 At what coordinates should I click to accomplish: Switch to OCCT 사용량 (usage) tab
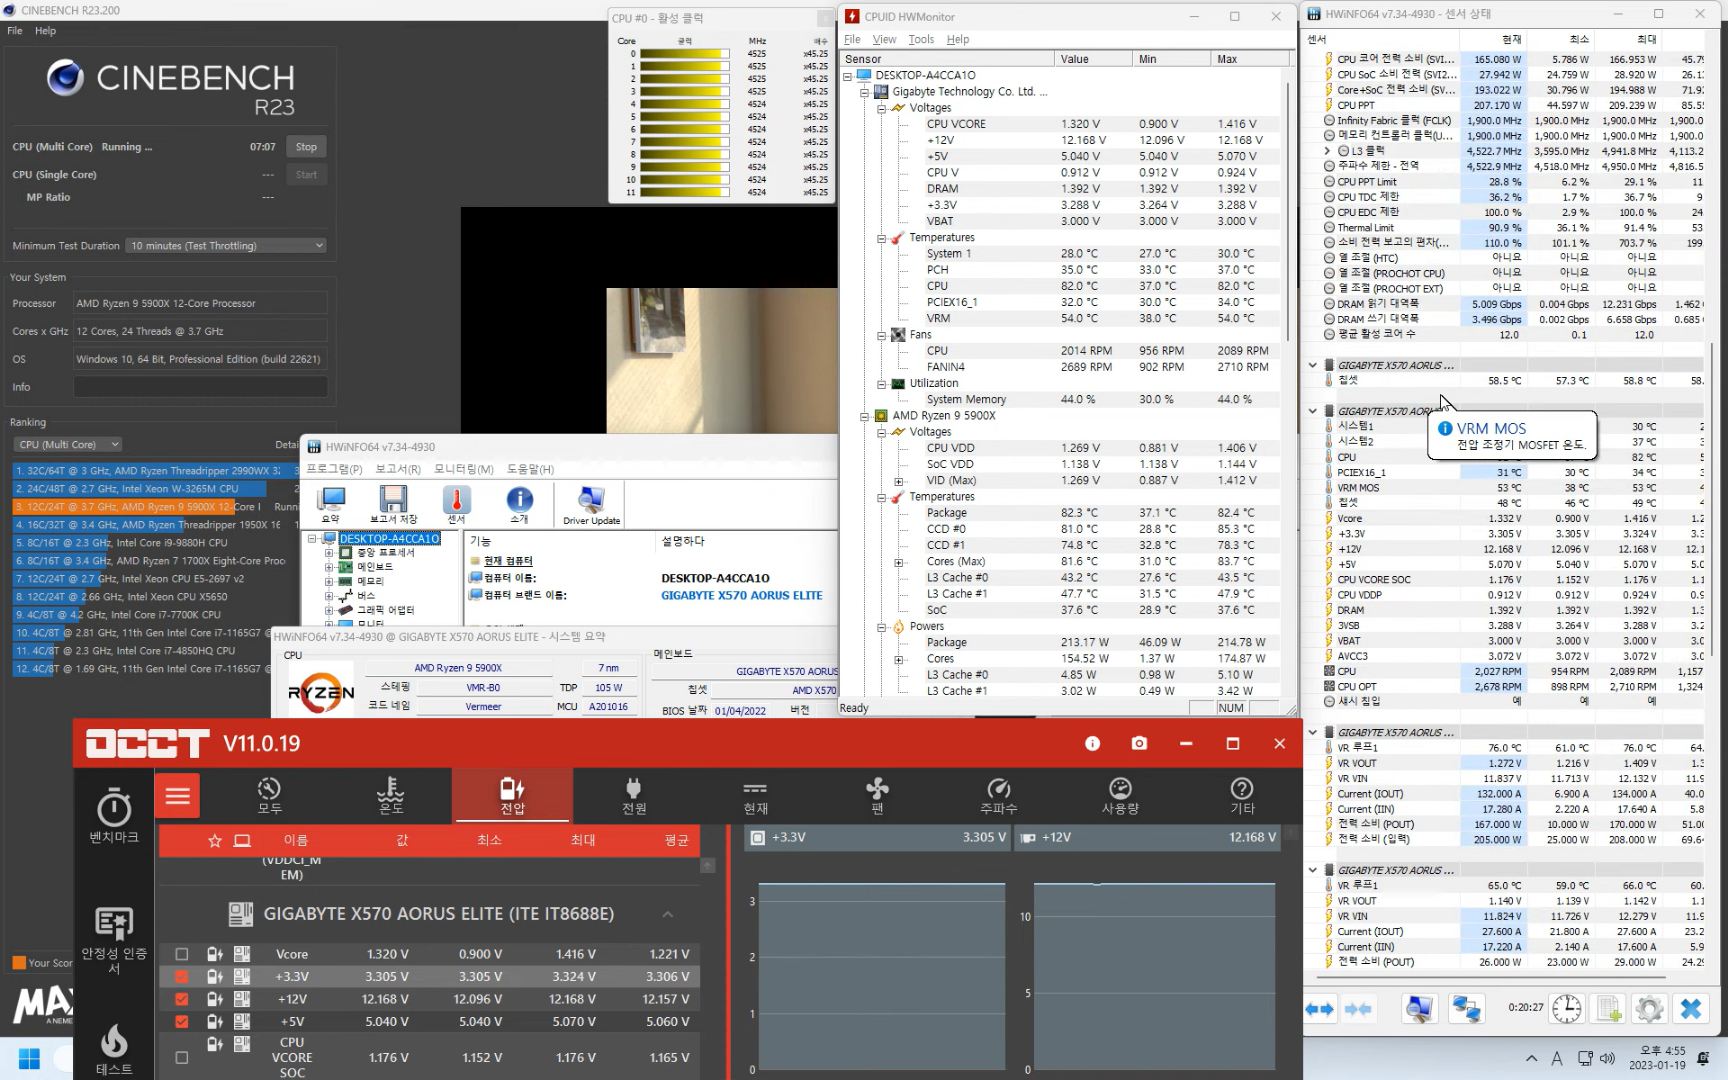pyautogui.click(x=1120, y=796)
